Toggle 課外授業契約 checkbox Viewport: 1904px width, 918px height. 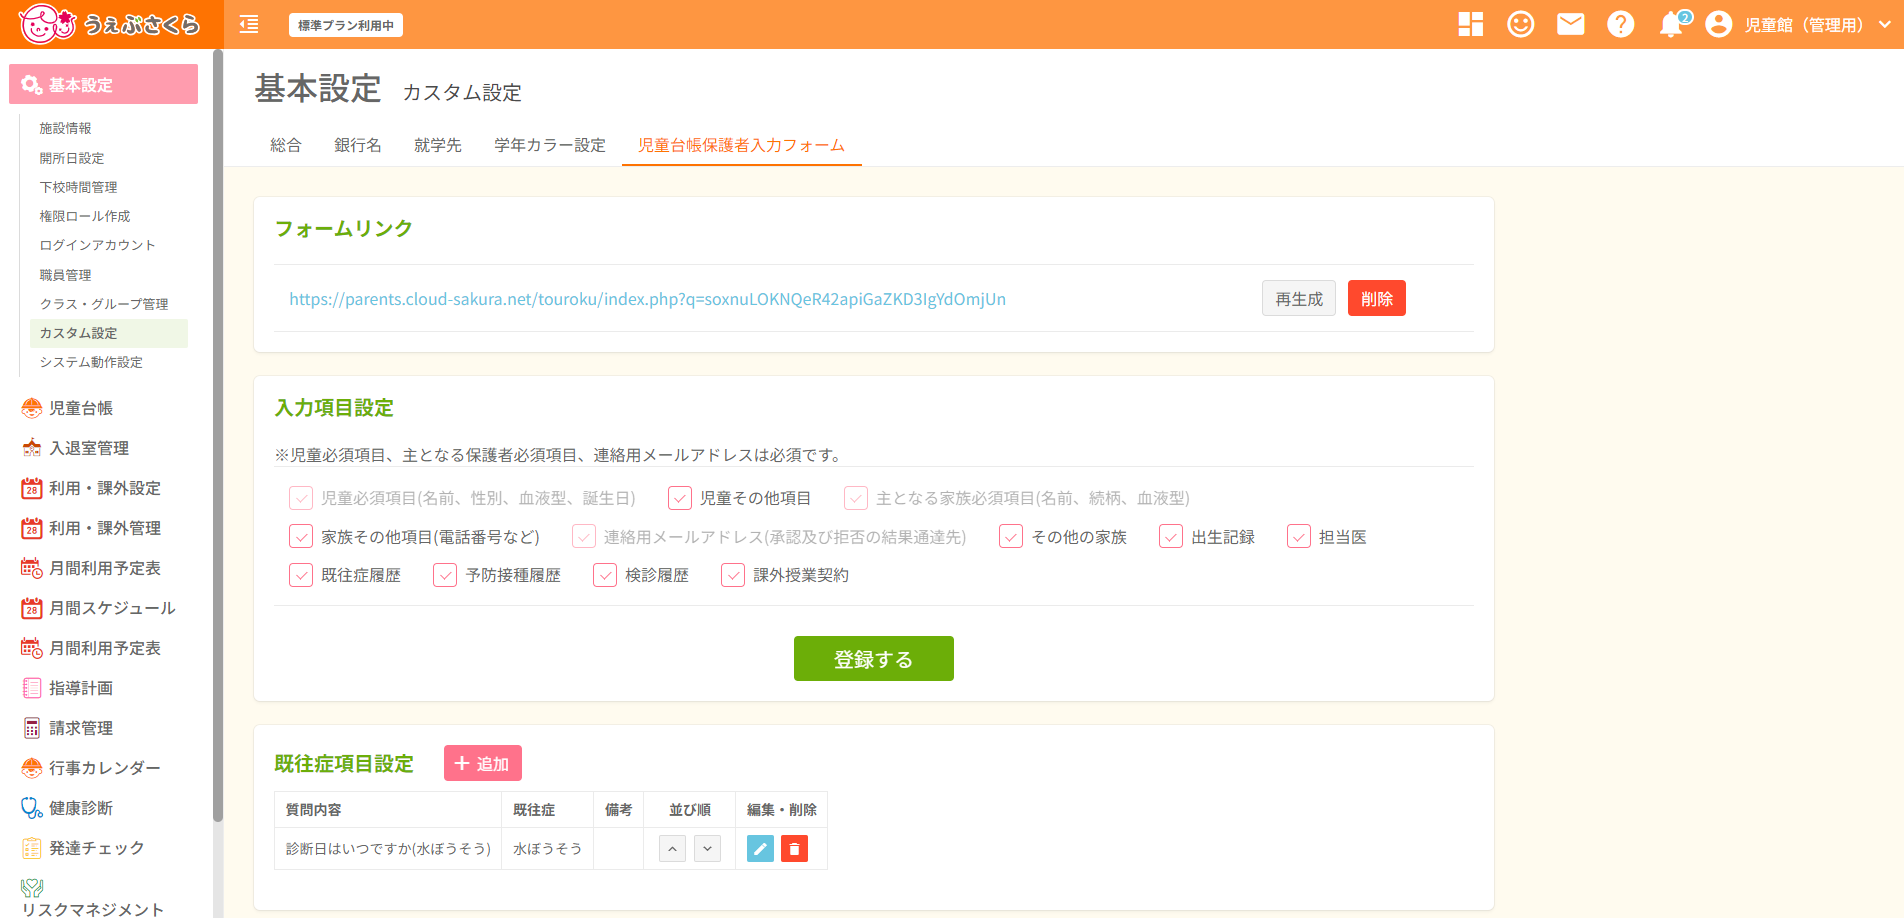[733, 575]
